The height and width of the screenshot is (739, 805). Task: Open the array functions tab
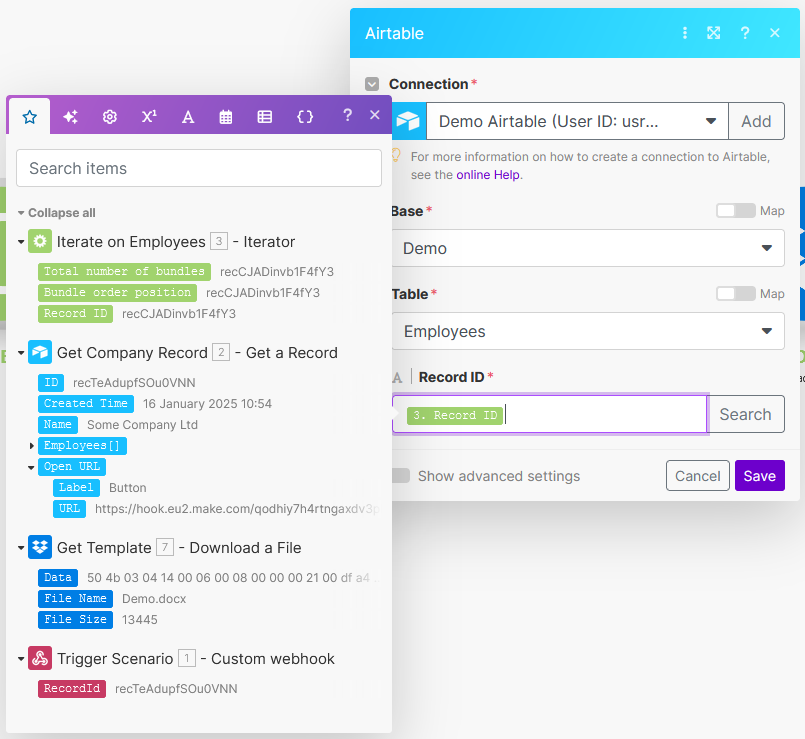(x=265, y=117)
